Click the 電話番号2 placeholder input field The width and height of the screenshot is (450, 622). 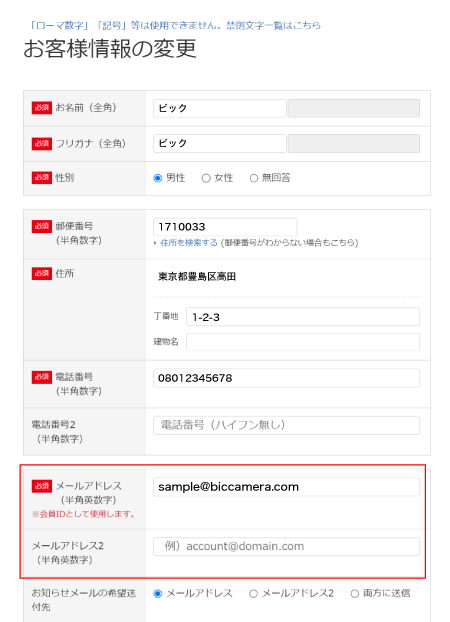(x=287, y=425)
